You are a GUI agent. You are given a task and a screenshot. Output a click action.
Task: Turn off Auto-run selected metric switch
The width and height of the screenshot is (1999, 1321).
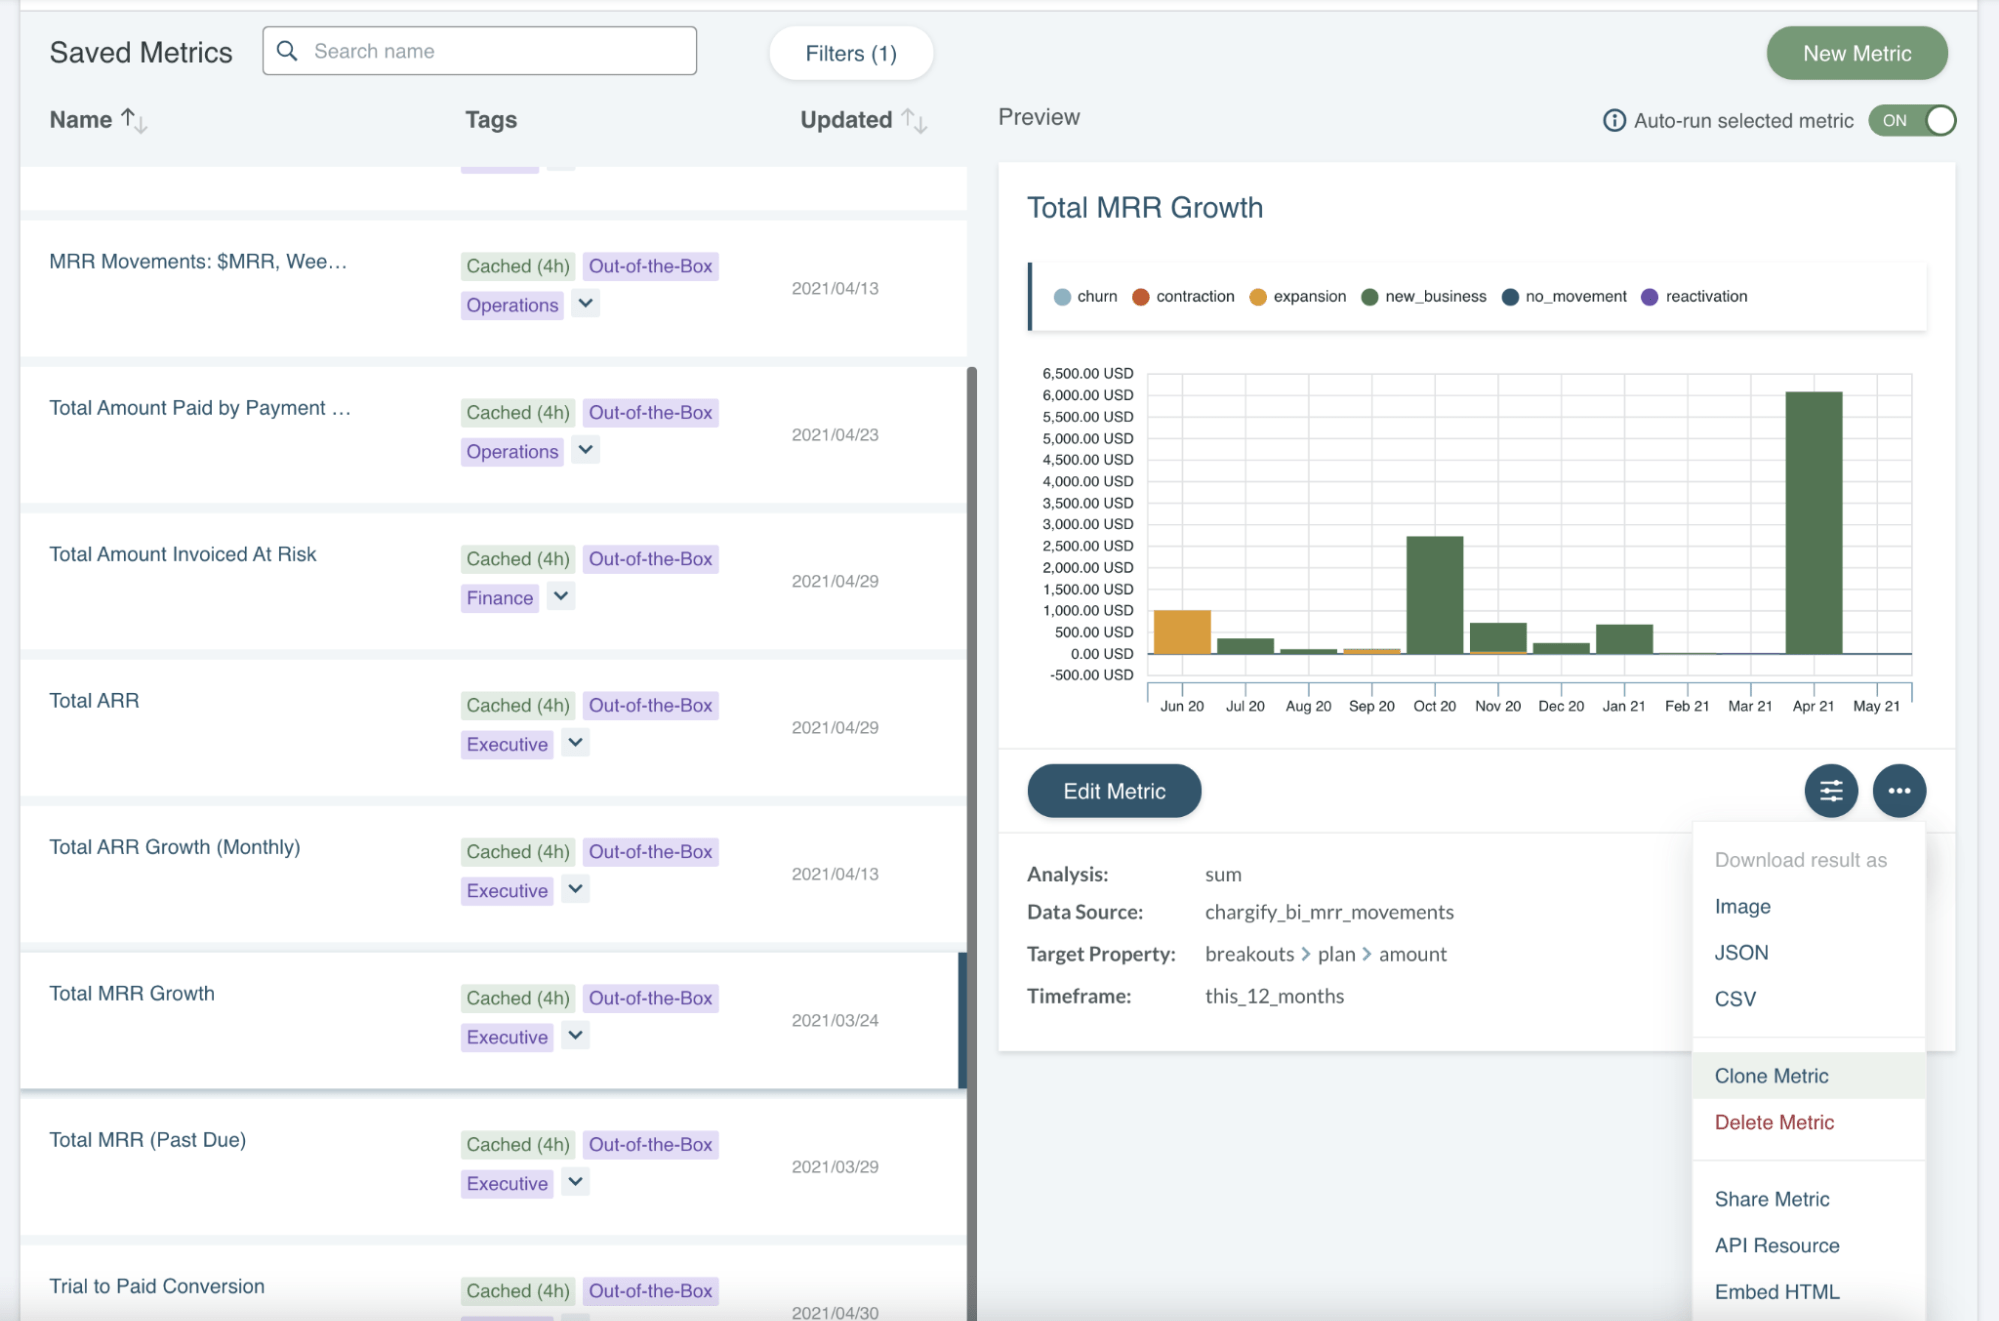coord(1911,121)
